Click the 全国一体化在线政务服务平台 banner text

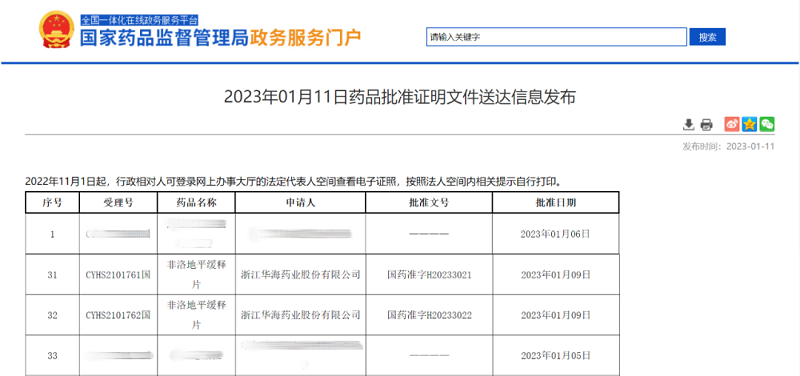point(139,20)
